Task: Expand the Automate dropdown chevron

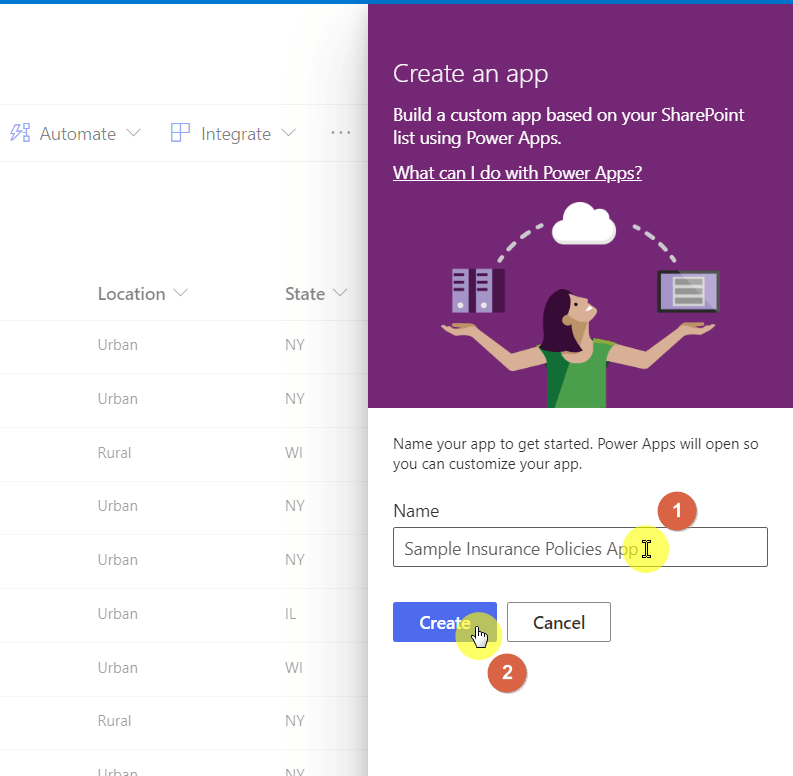Action: [x=134, y=133]
